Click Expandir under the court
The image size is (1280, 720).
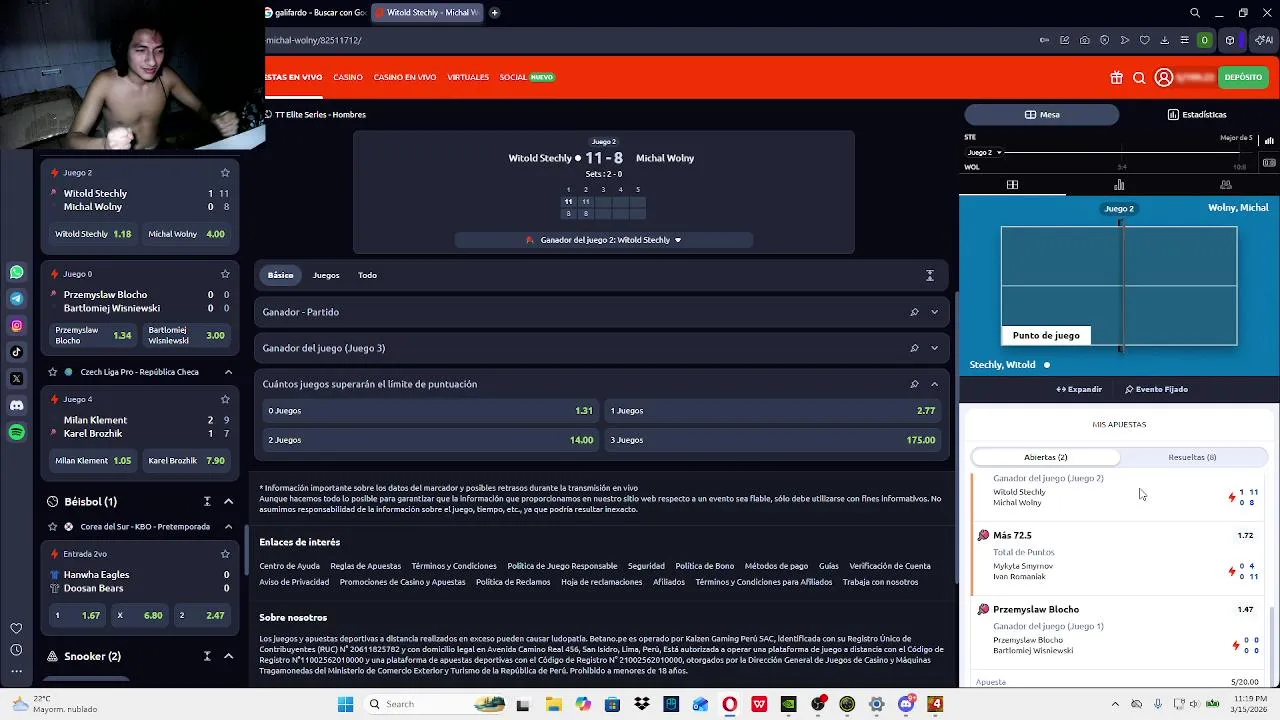[1079, 389]
